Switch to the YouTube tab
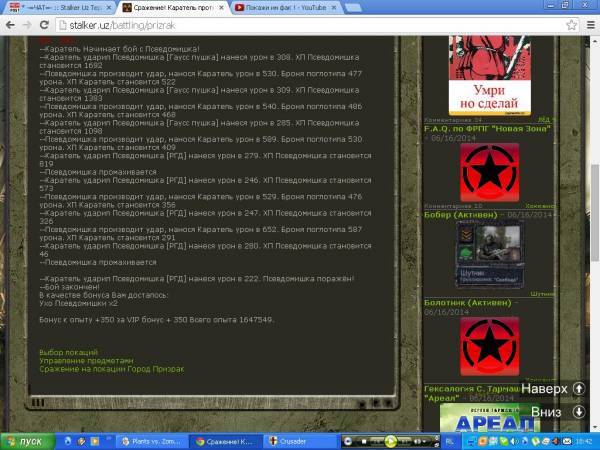The width and height of the screenshot is (600, 450). point(285,7)
